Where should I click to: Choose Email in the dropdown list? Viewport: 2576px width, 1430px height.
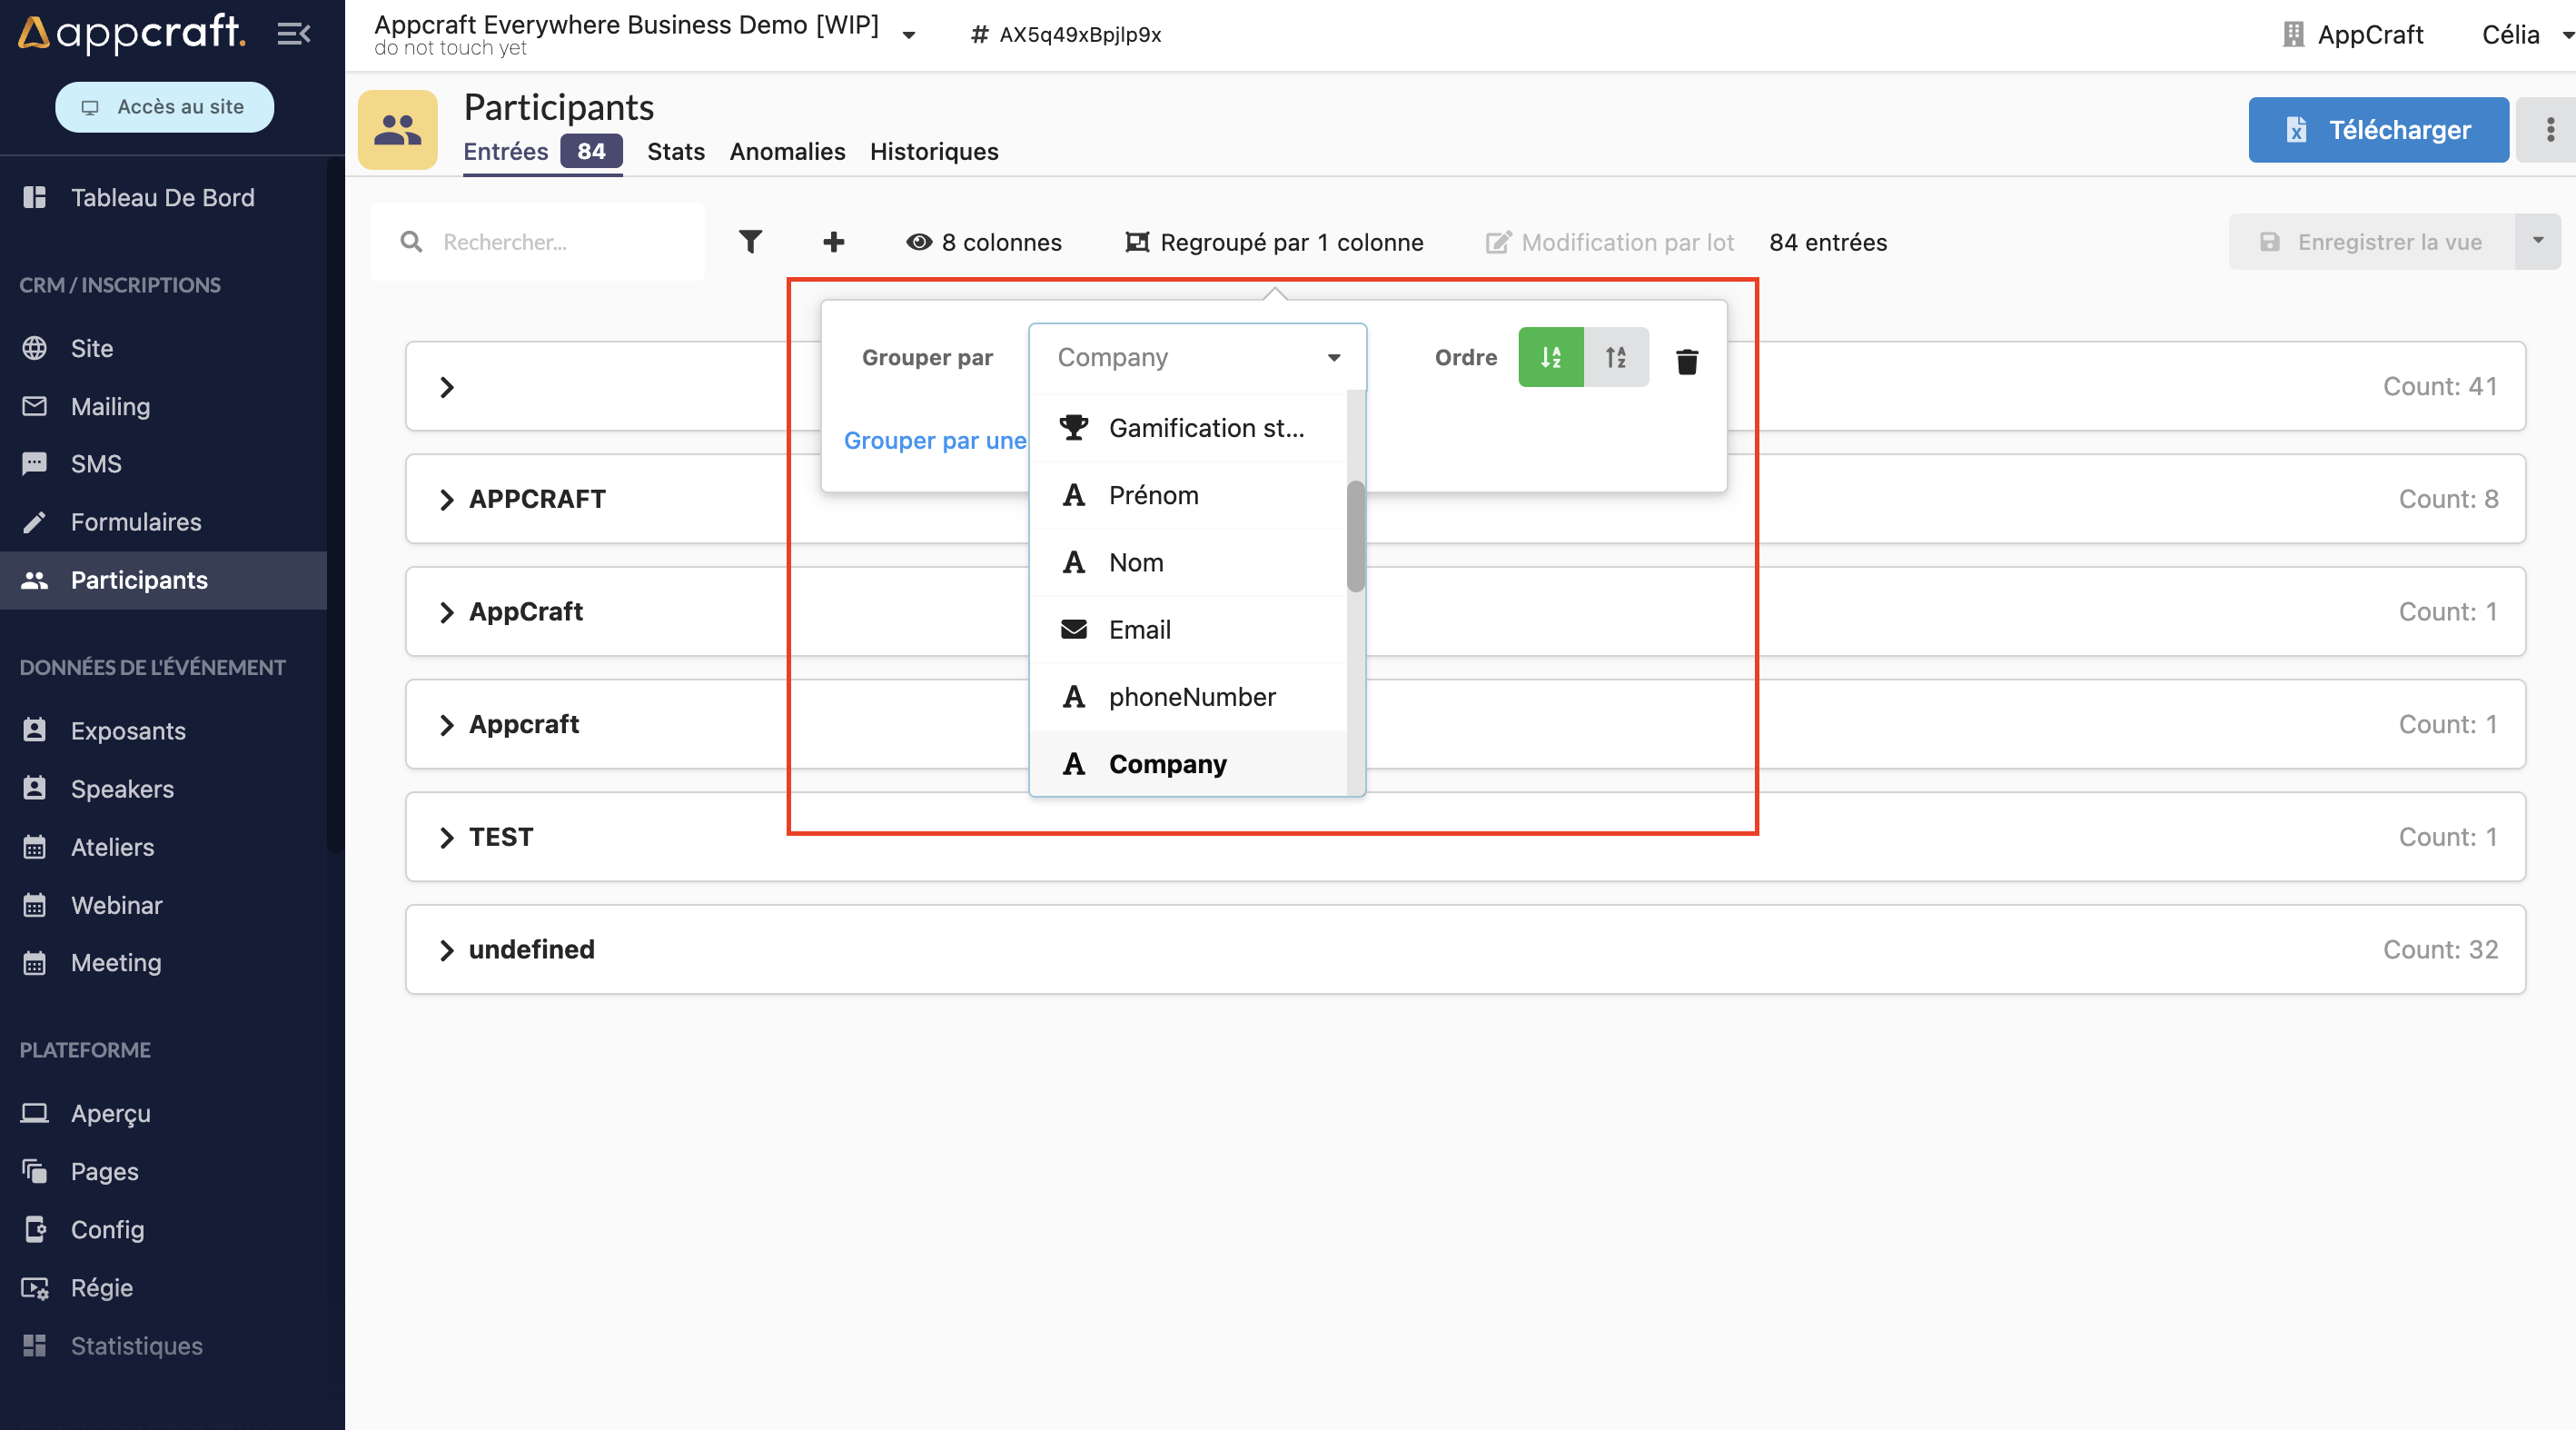coord(1139,629)
